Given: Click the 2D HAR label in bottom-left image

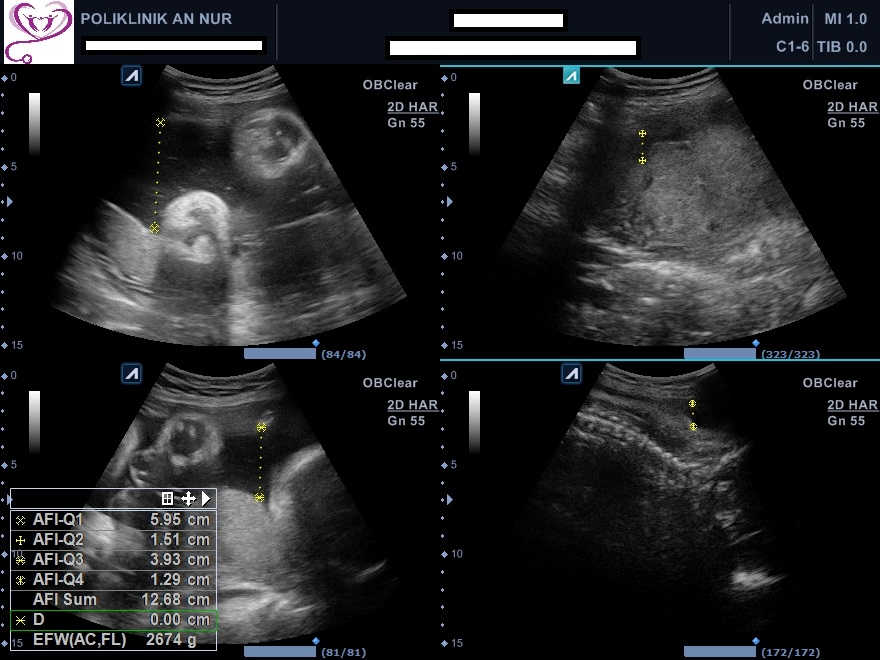Looking at the screenshot, I should point(412,405).
